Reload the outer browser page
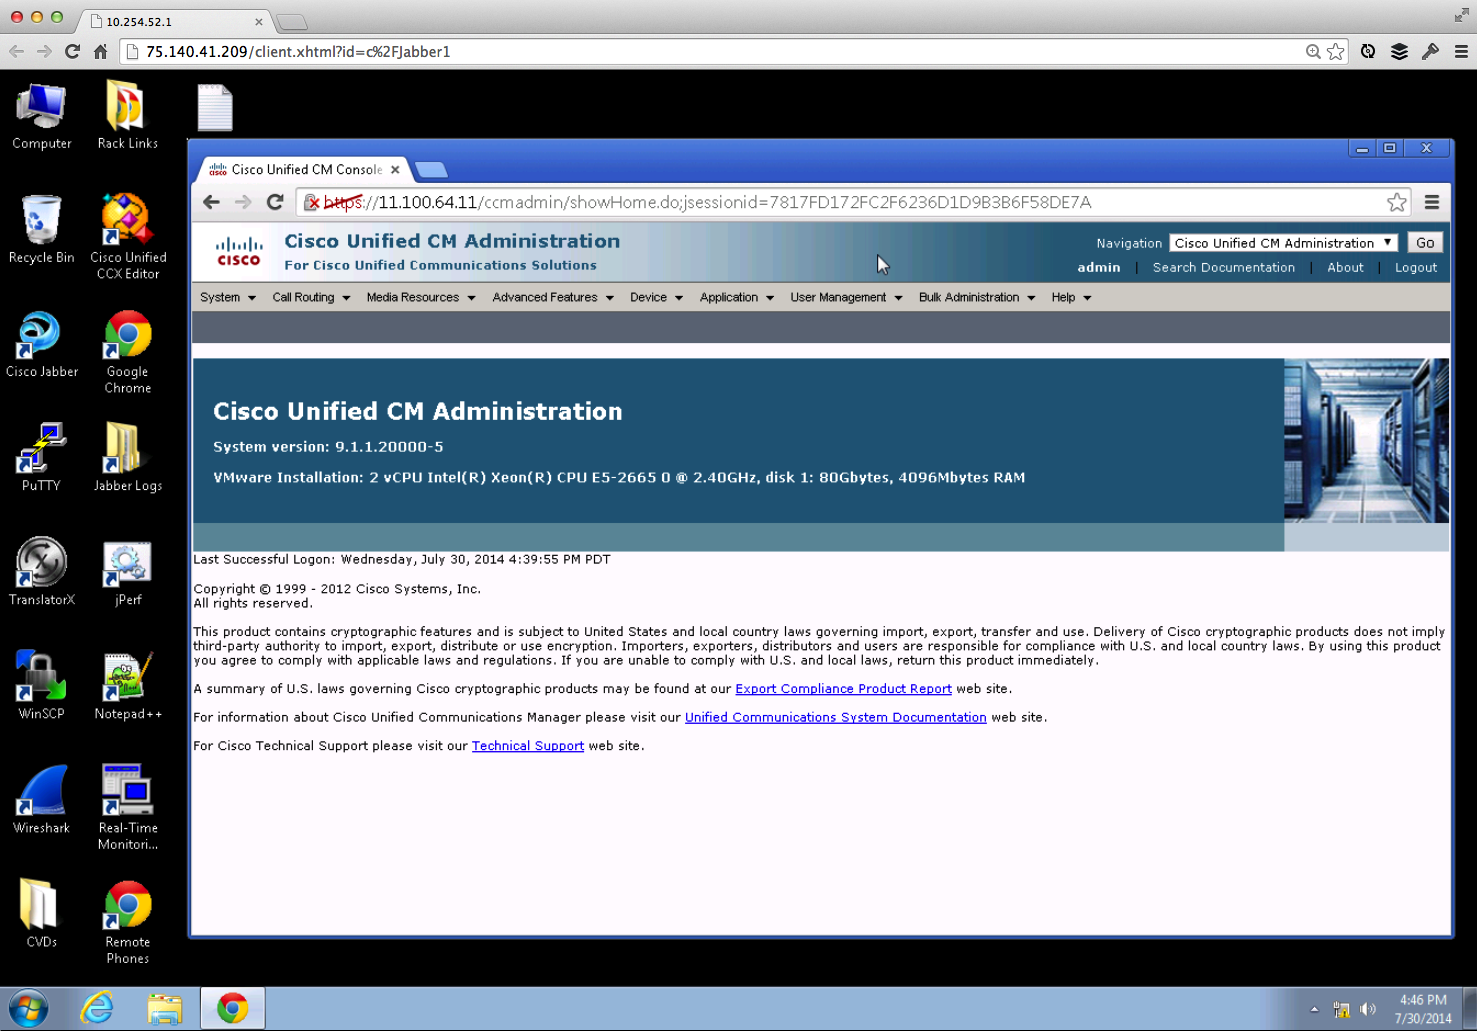This screenshot has width=1477, height=1031. (72, 51)
